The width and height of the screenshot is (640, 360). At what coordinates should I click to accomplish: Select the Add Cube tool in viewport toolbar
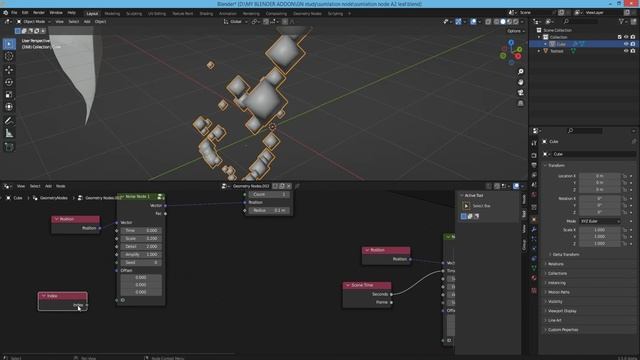click(9, 147)
